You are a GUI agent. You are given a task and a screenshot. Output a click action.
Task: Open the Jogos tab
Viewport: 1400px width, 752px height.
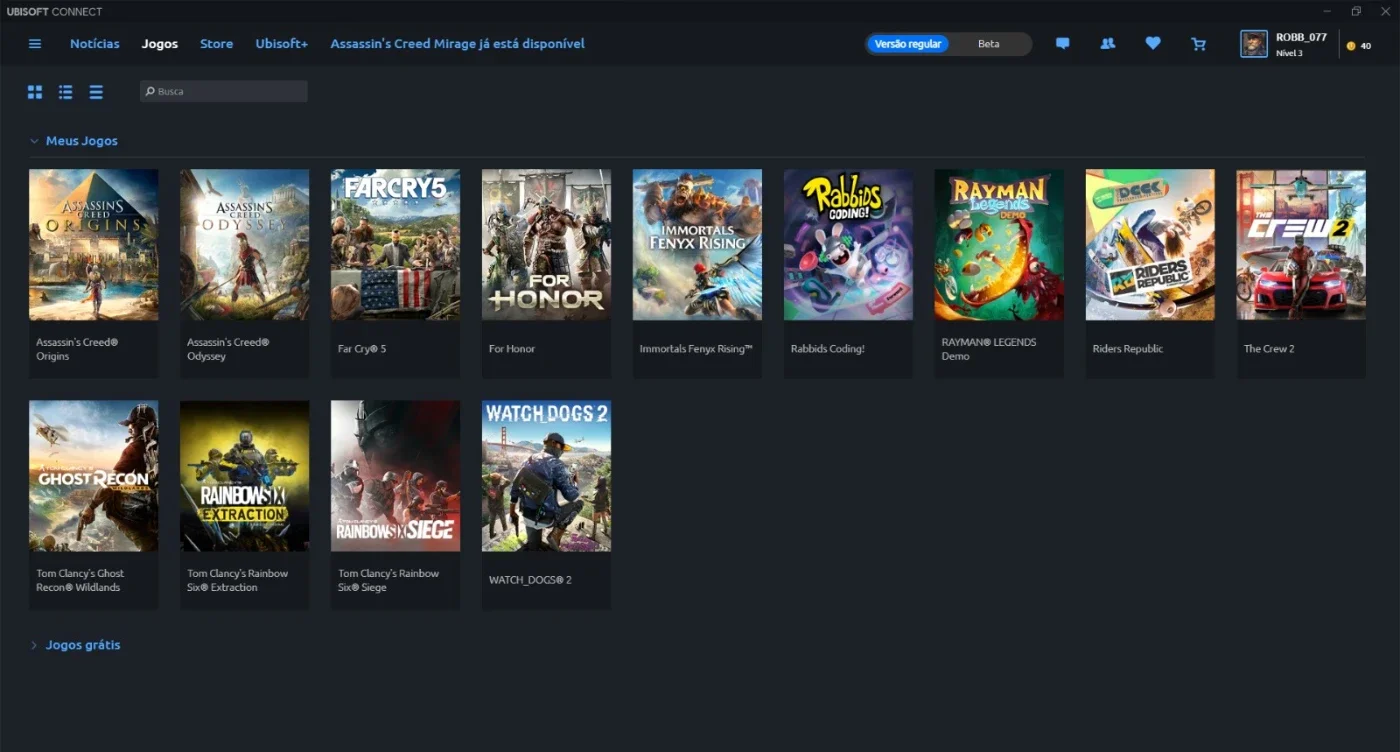coord(160,44)
